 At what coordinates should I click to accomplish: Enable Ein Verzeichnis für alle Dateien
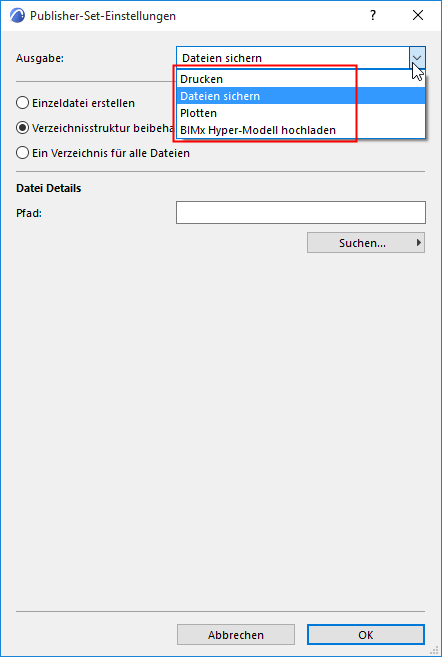(x=22, y=153)
